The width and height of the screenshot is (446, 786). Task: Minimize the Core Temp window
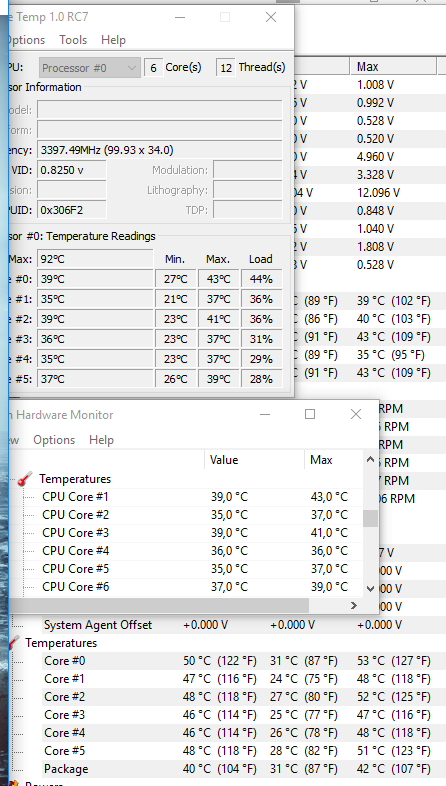180,17
